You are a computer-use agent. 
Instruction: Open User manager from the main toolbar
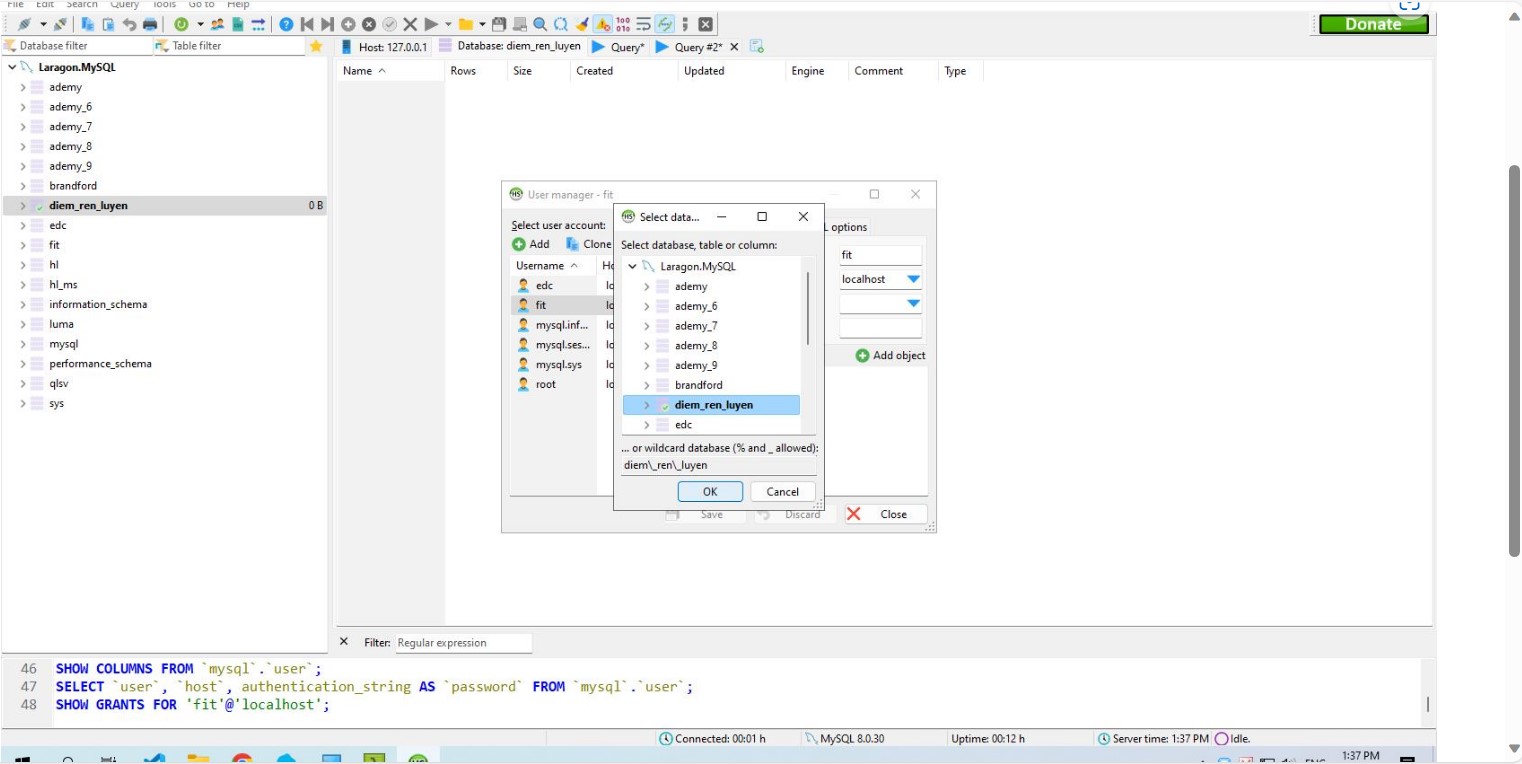(x=217, y=24)
